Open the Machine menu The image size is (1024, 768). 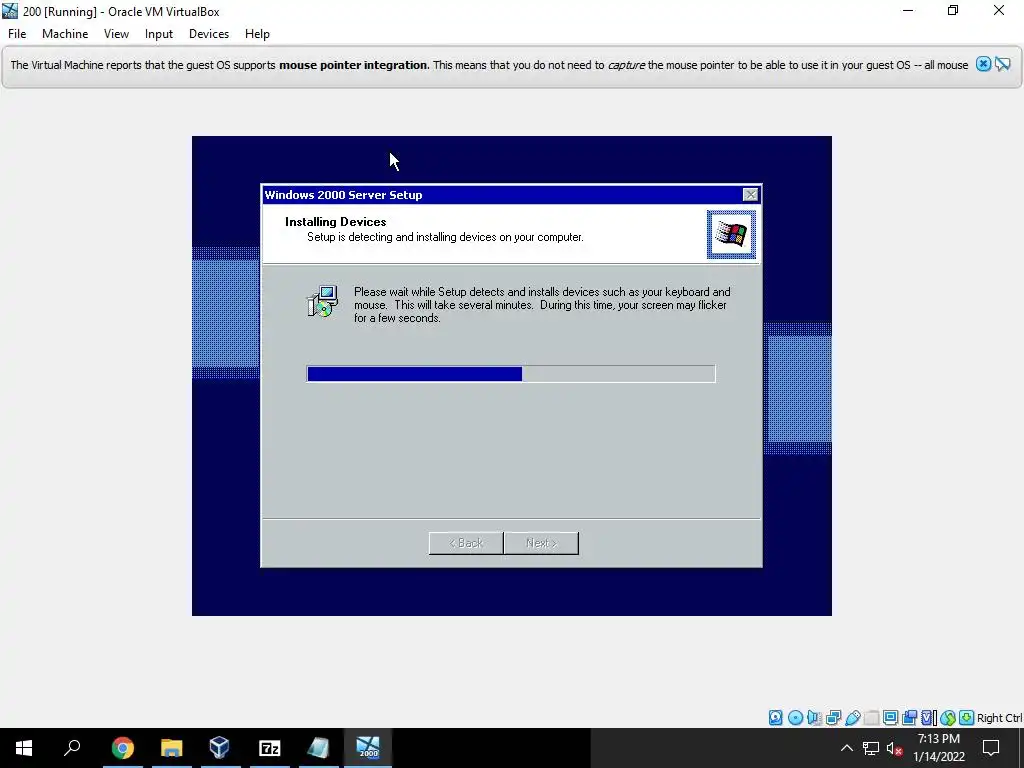pos(65,34)
